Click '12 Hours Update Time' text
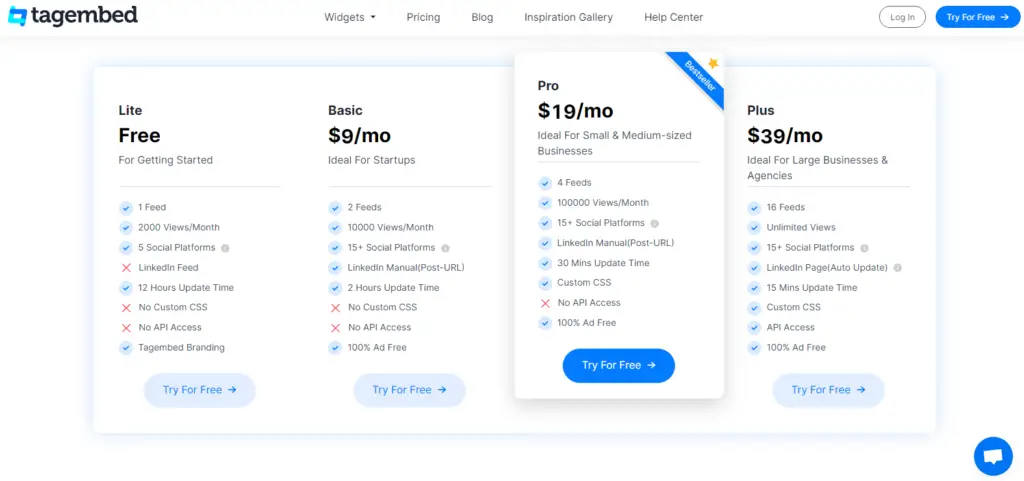The height and width of the screenshot is (481, 1024). click(x=185, y=288)
